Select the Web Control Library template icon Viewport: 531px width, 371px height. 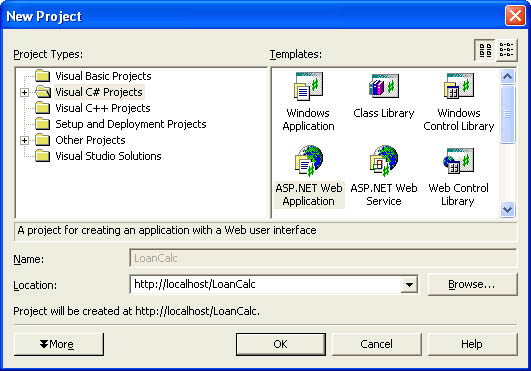[459, 161]
